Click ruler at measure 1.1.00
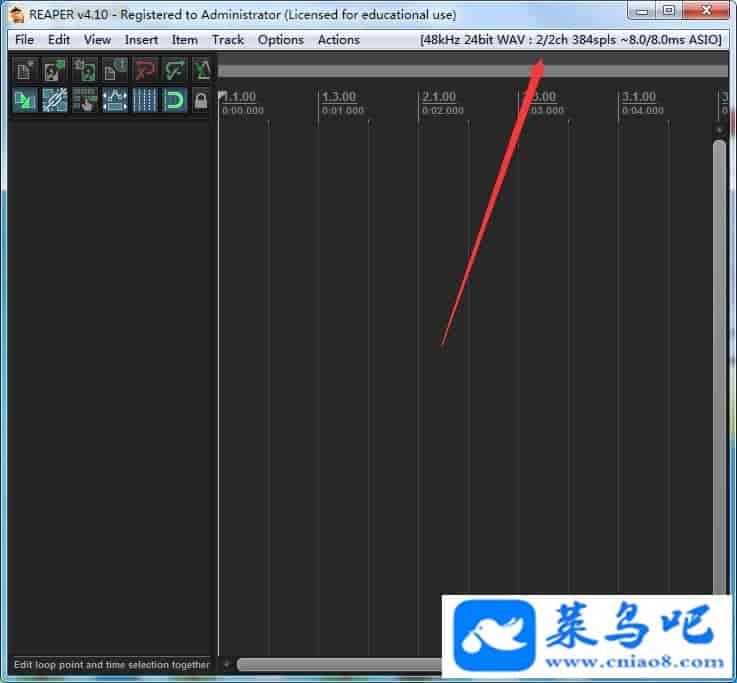This screenshot has height=683, width=737. click(239, 97)
